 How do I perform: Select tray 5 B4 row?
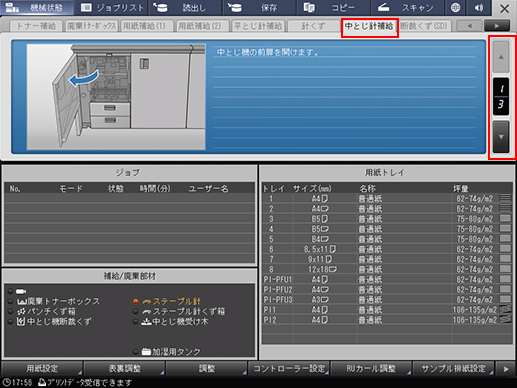(x=387, y=239)
